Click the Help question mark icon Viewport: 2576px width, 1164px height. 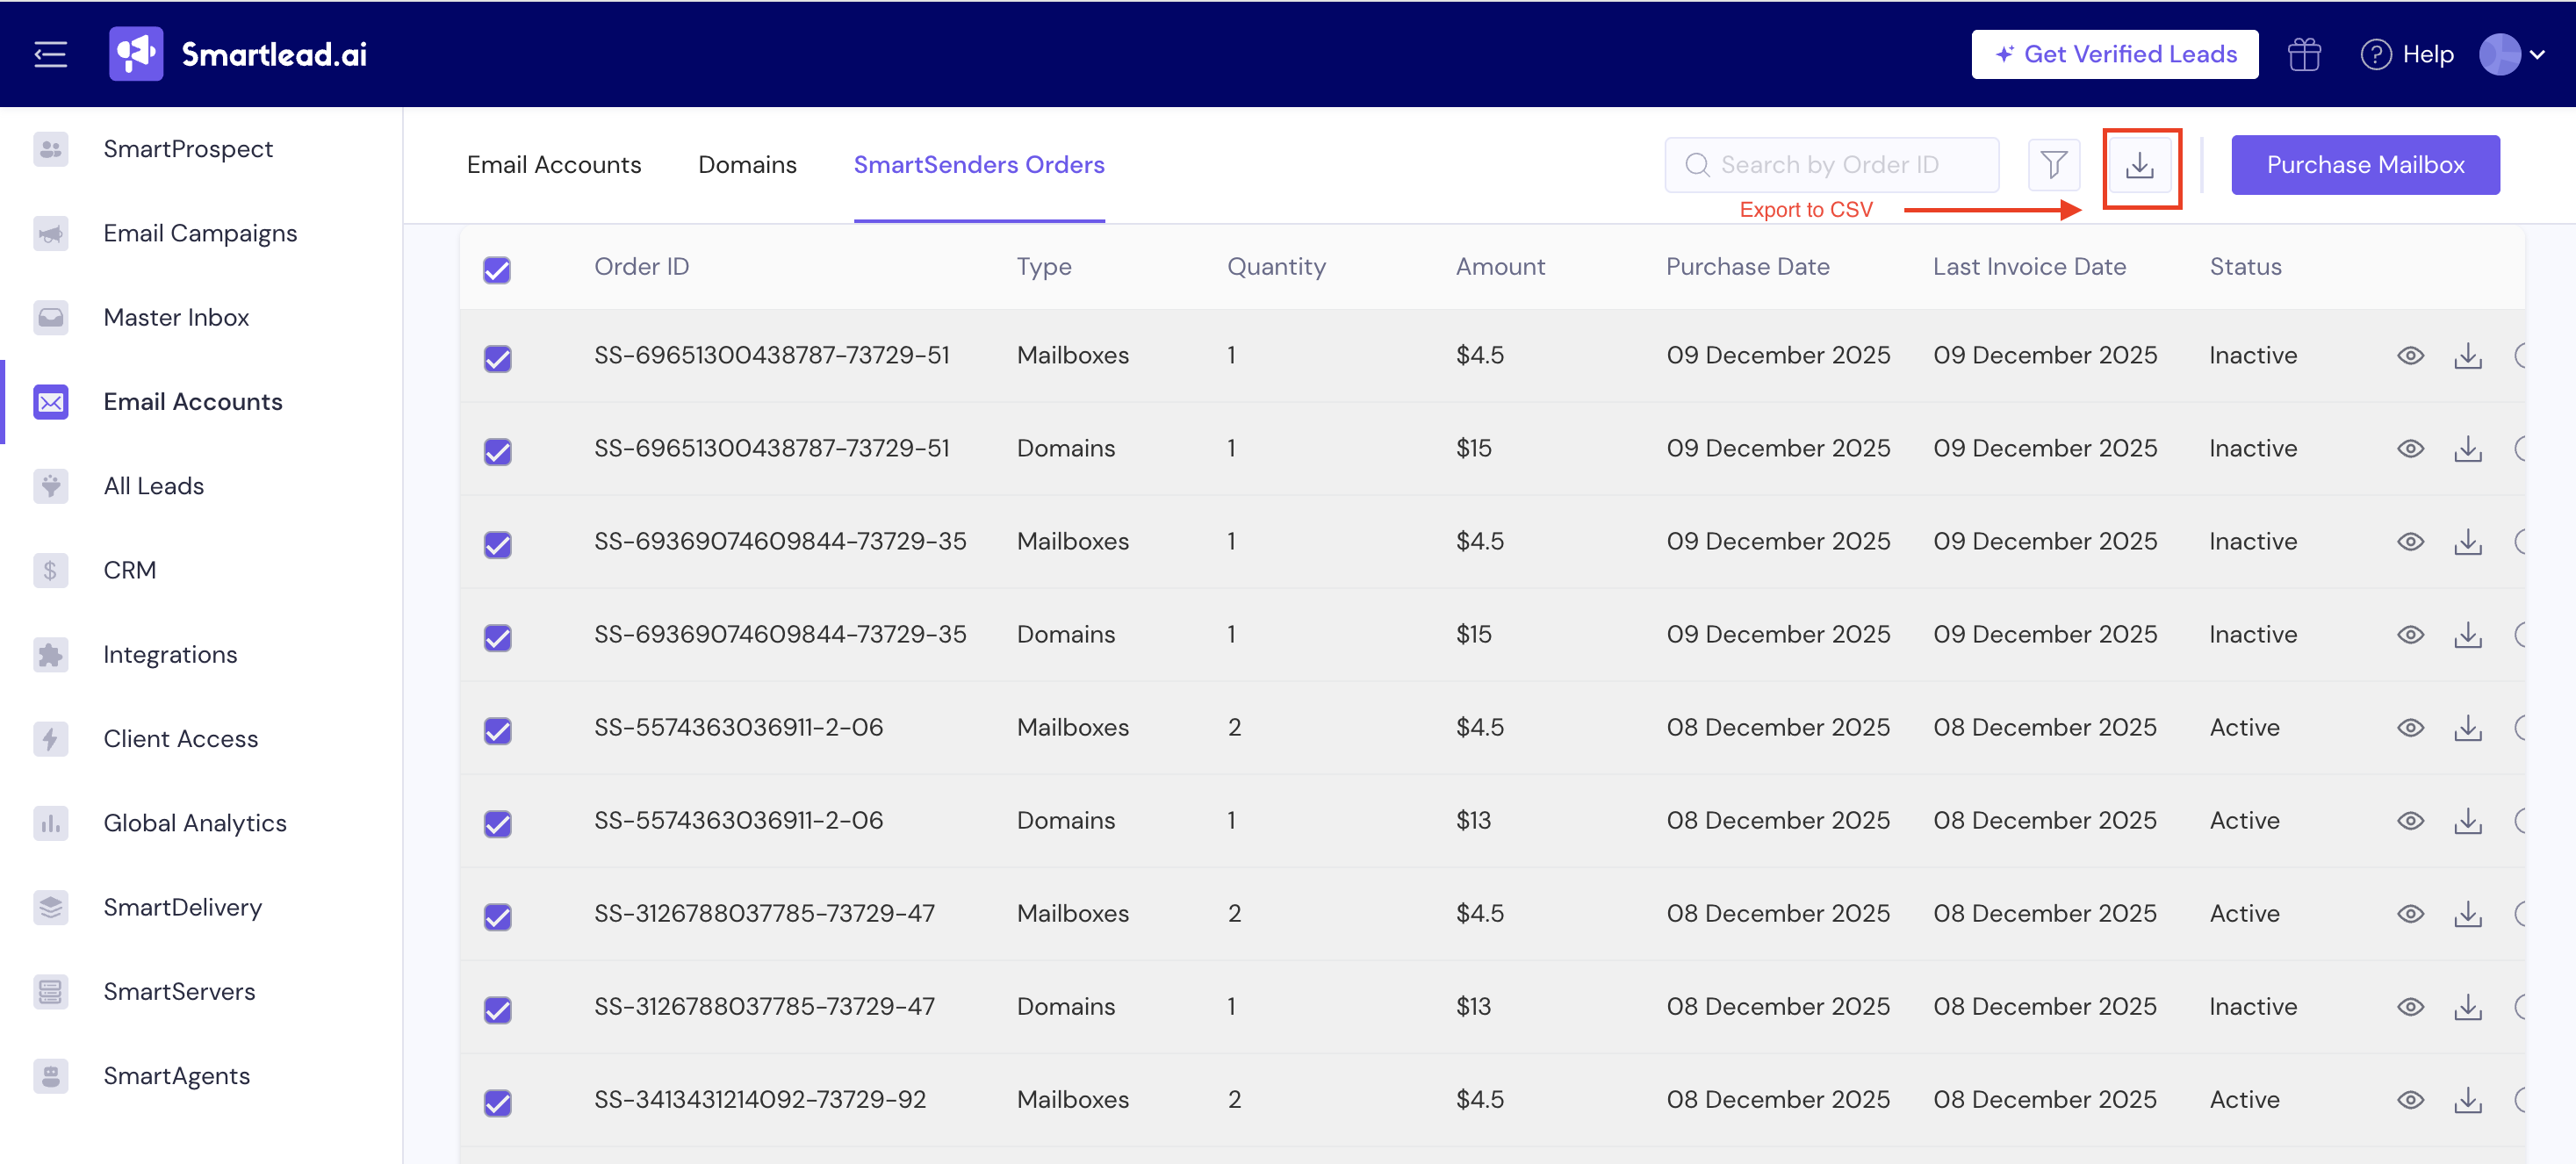[x=2375, y=54]
